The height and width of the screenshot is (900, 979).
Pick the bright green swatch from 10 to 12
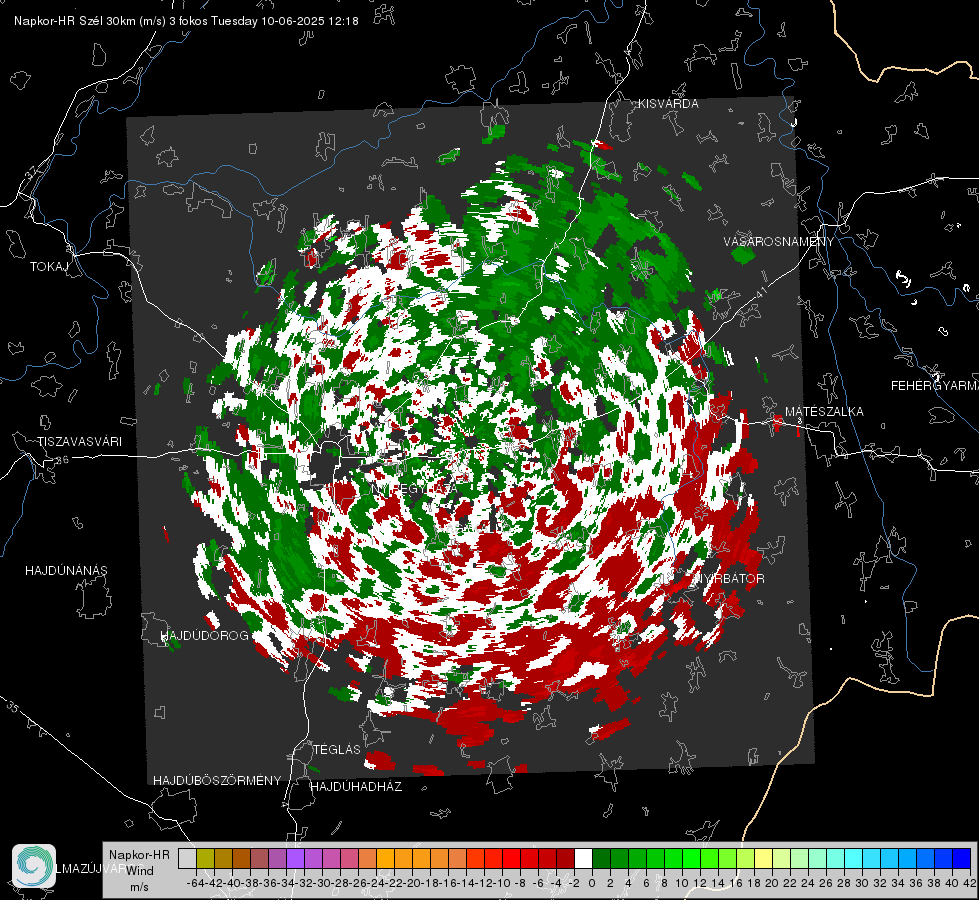tap(691, 858)
